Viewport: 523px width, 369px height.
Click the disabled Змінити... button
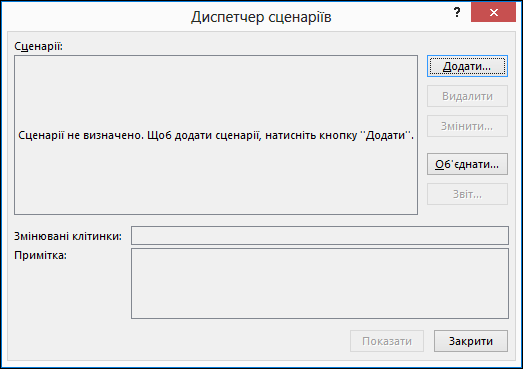[x=467, y=126]
